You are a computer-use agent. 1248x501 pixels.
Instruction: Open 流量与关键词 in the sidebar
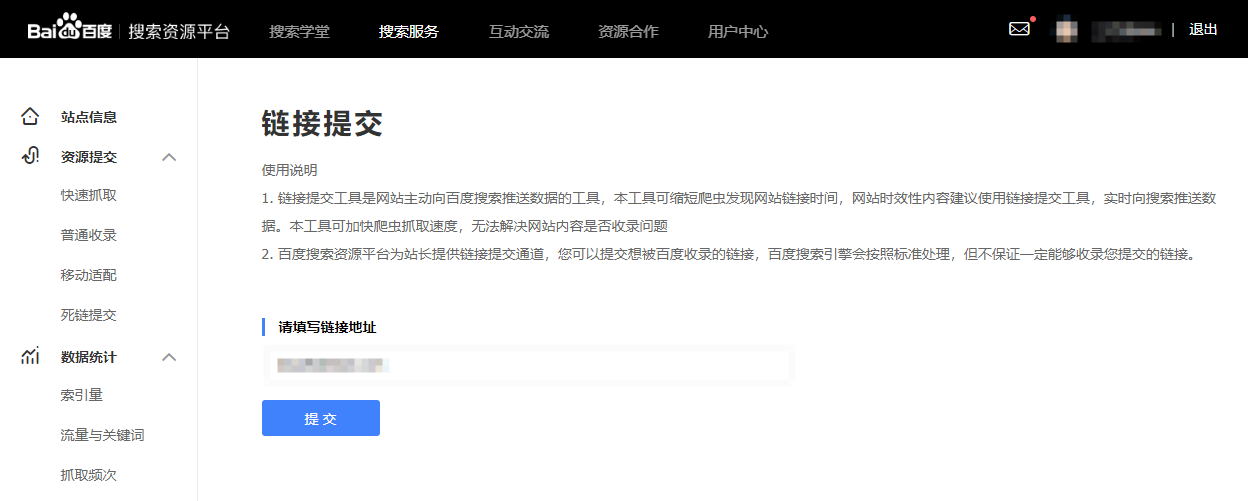[103, 435]
